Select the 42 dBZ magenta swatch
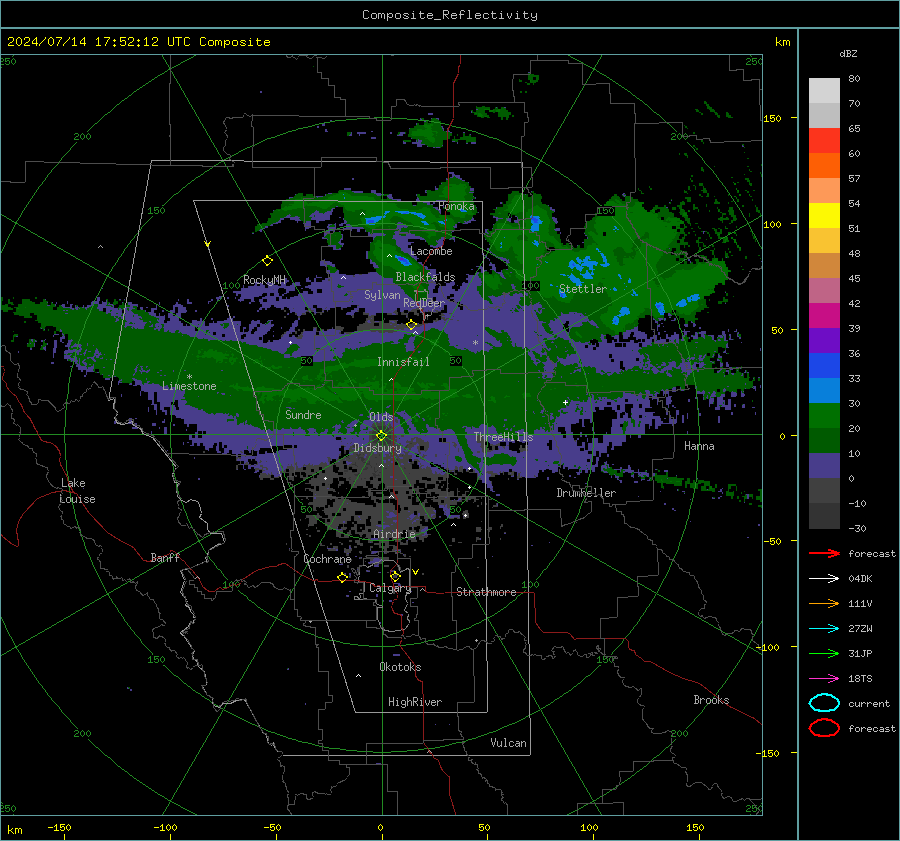Screen dimensions: 900x841 click(x=824, y=315)
